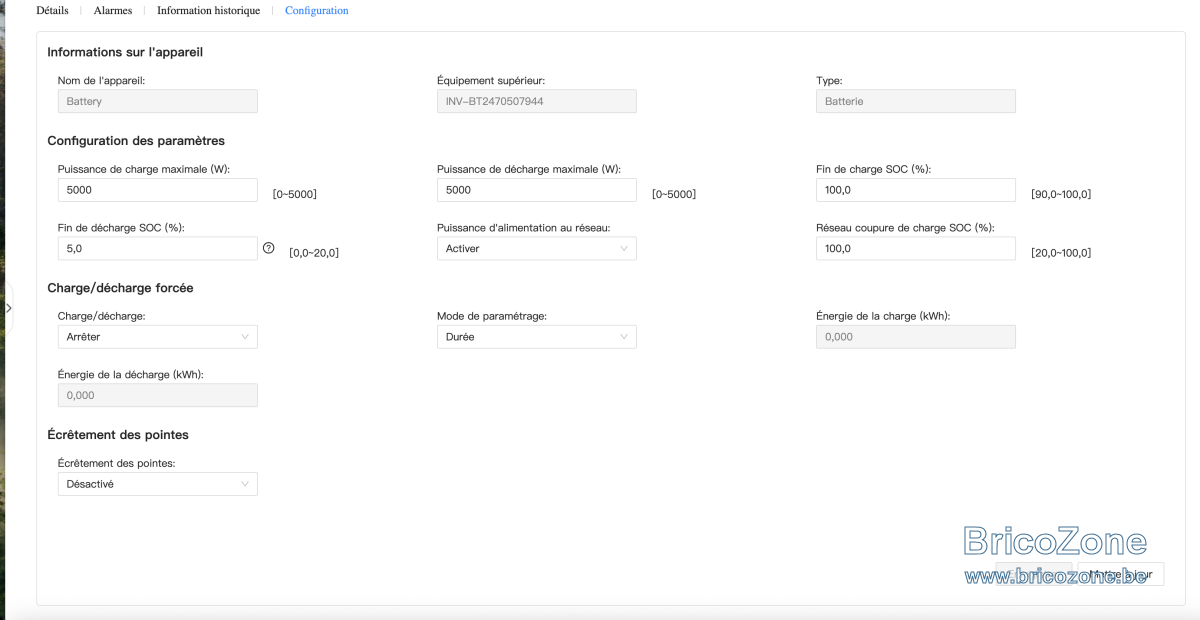Viewport: 1200px width, 620px height.
Task: Click the Énergie de la charge field
Action: pyautogui.click(x=916, y=337)
